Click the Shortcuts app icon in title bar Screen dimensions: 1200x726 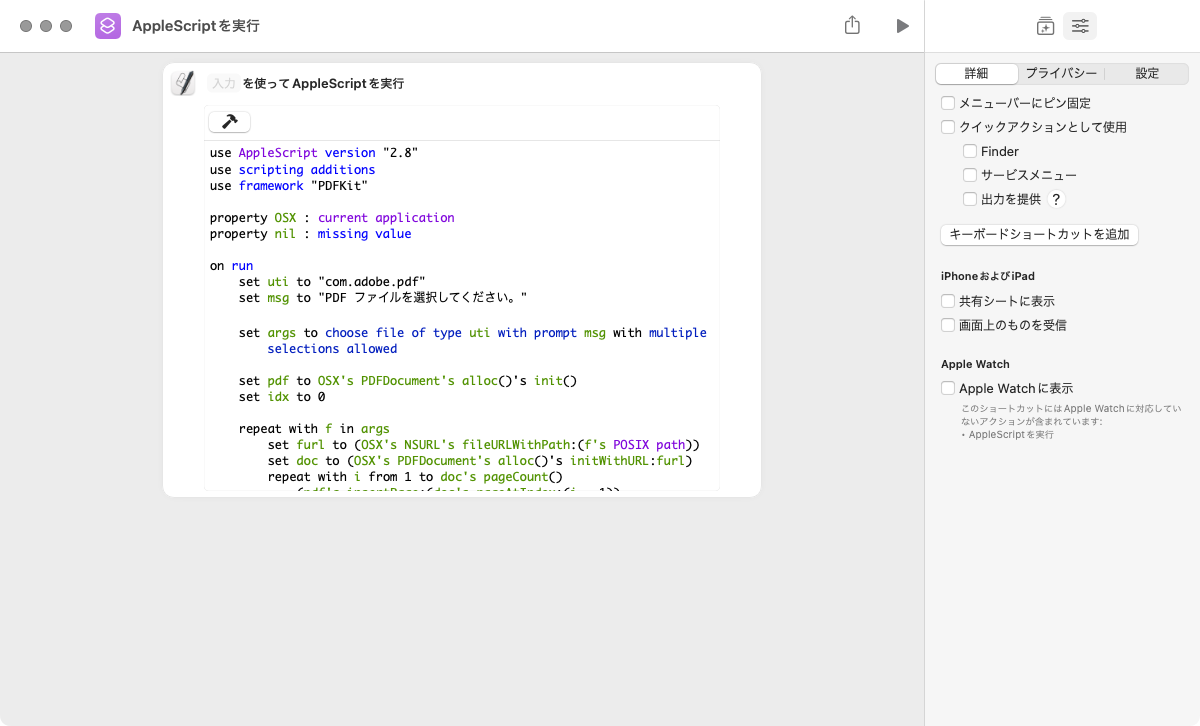(108, 26)
